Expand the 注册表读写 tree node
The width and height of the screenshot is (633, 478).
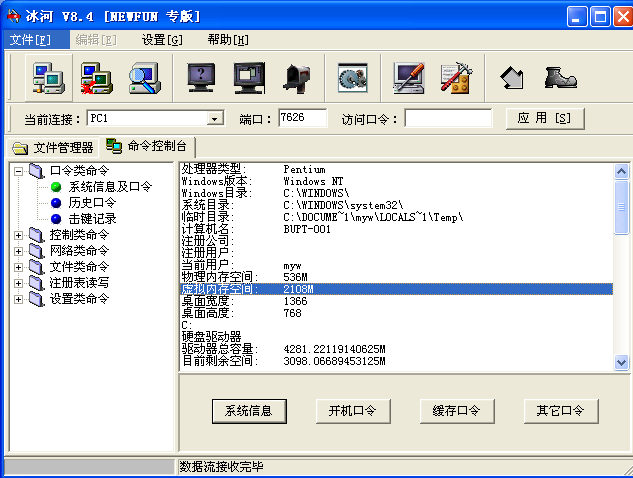(18, 283)
